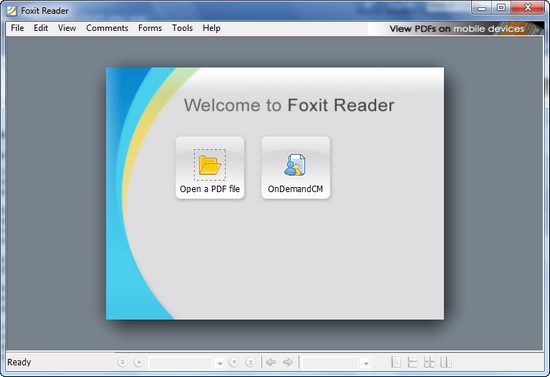The image size is (550, 377).
Task: Click the page number input field
Action: pos(182,363)
